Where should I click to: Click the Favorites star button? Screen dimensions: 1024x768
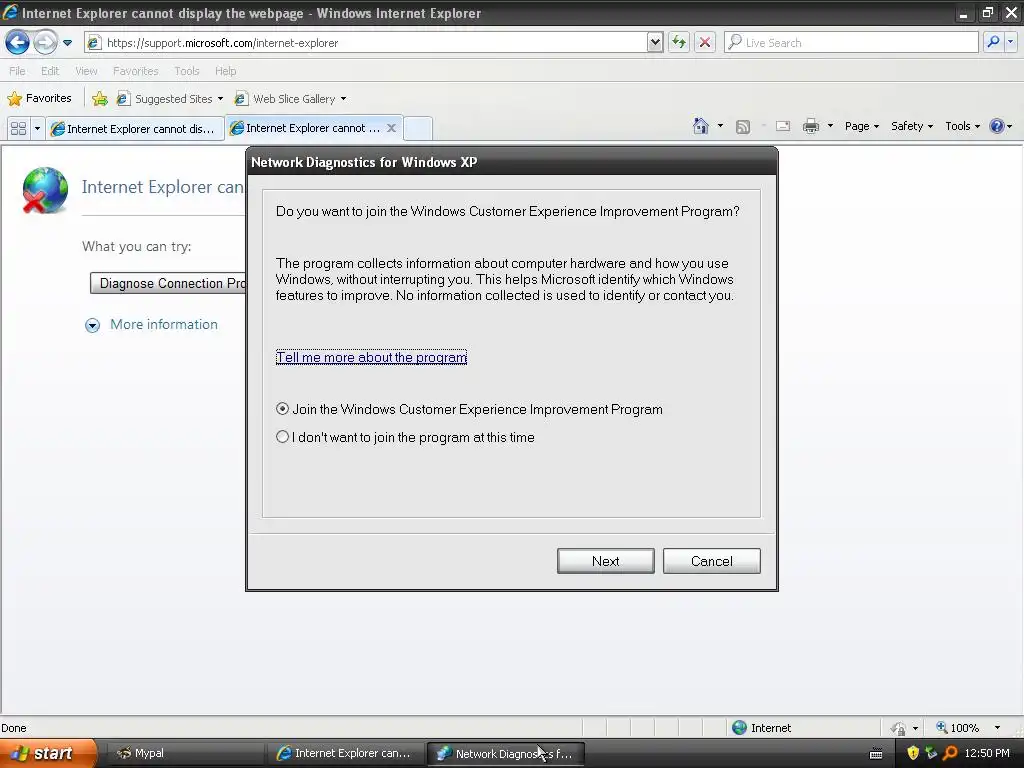39,99
